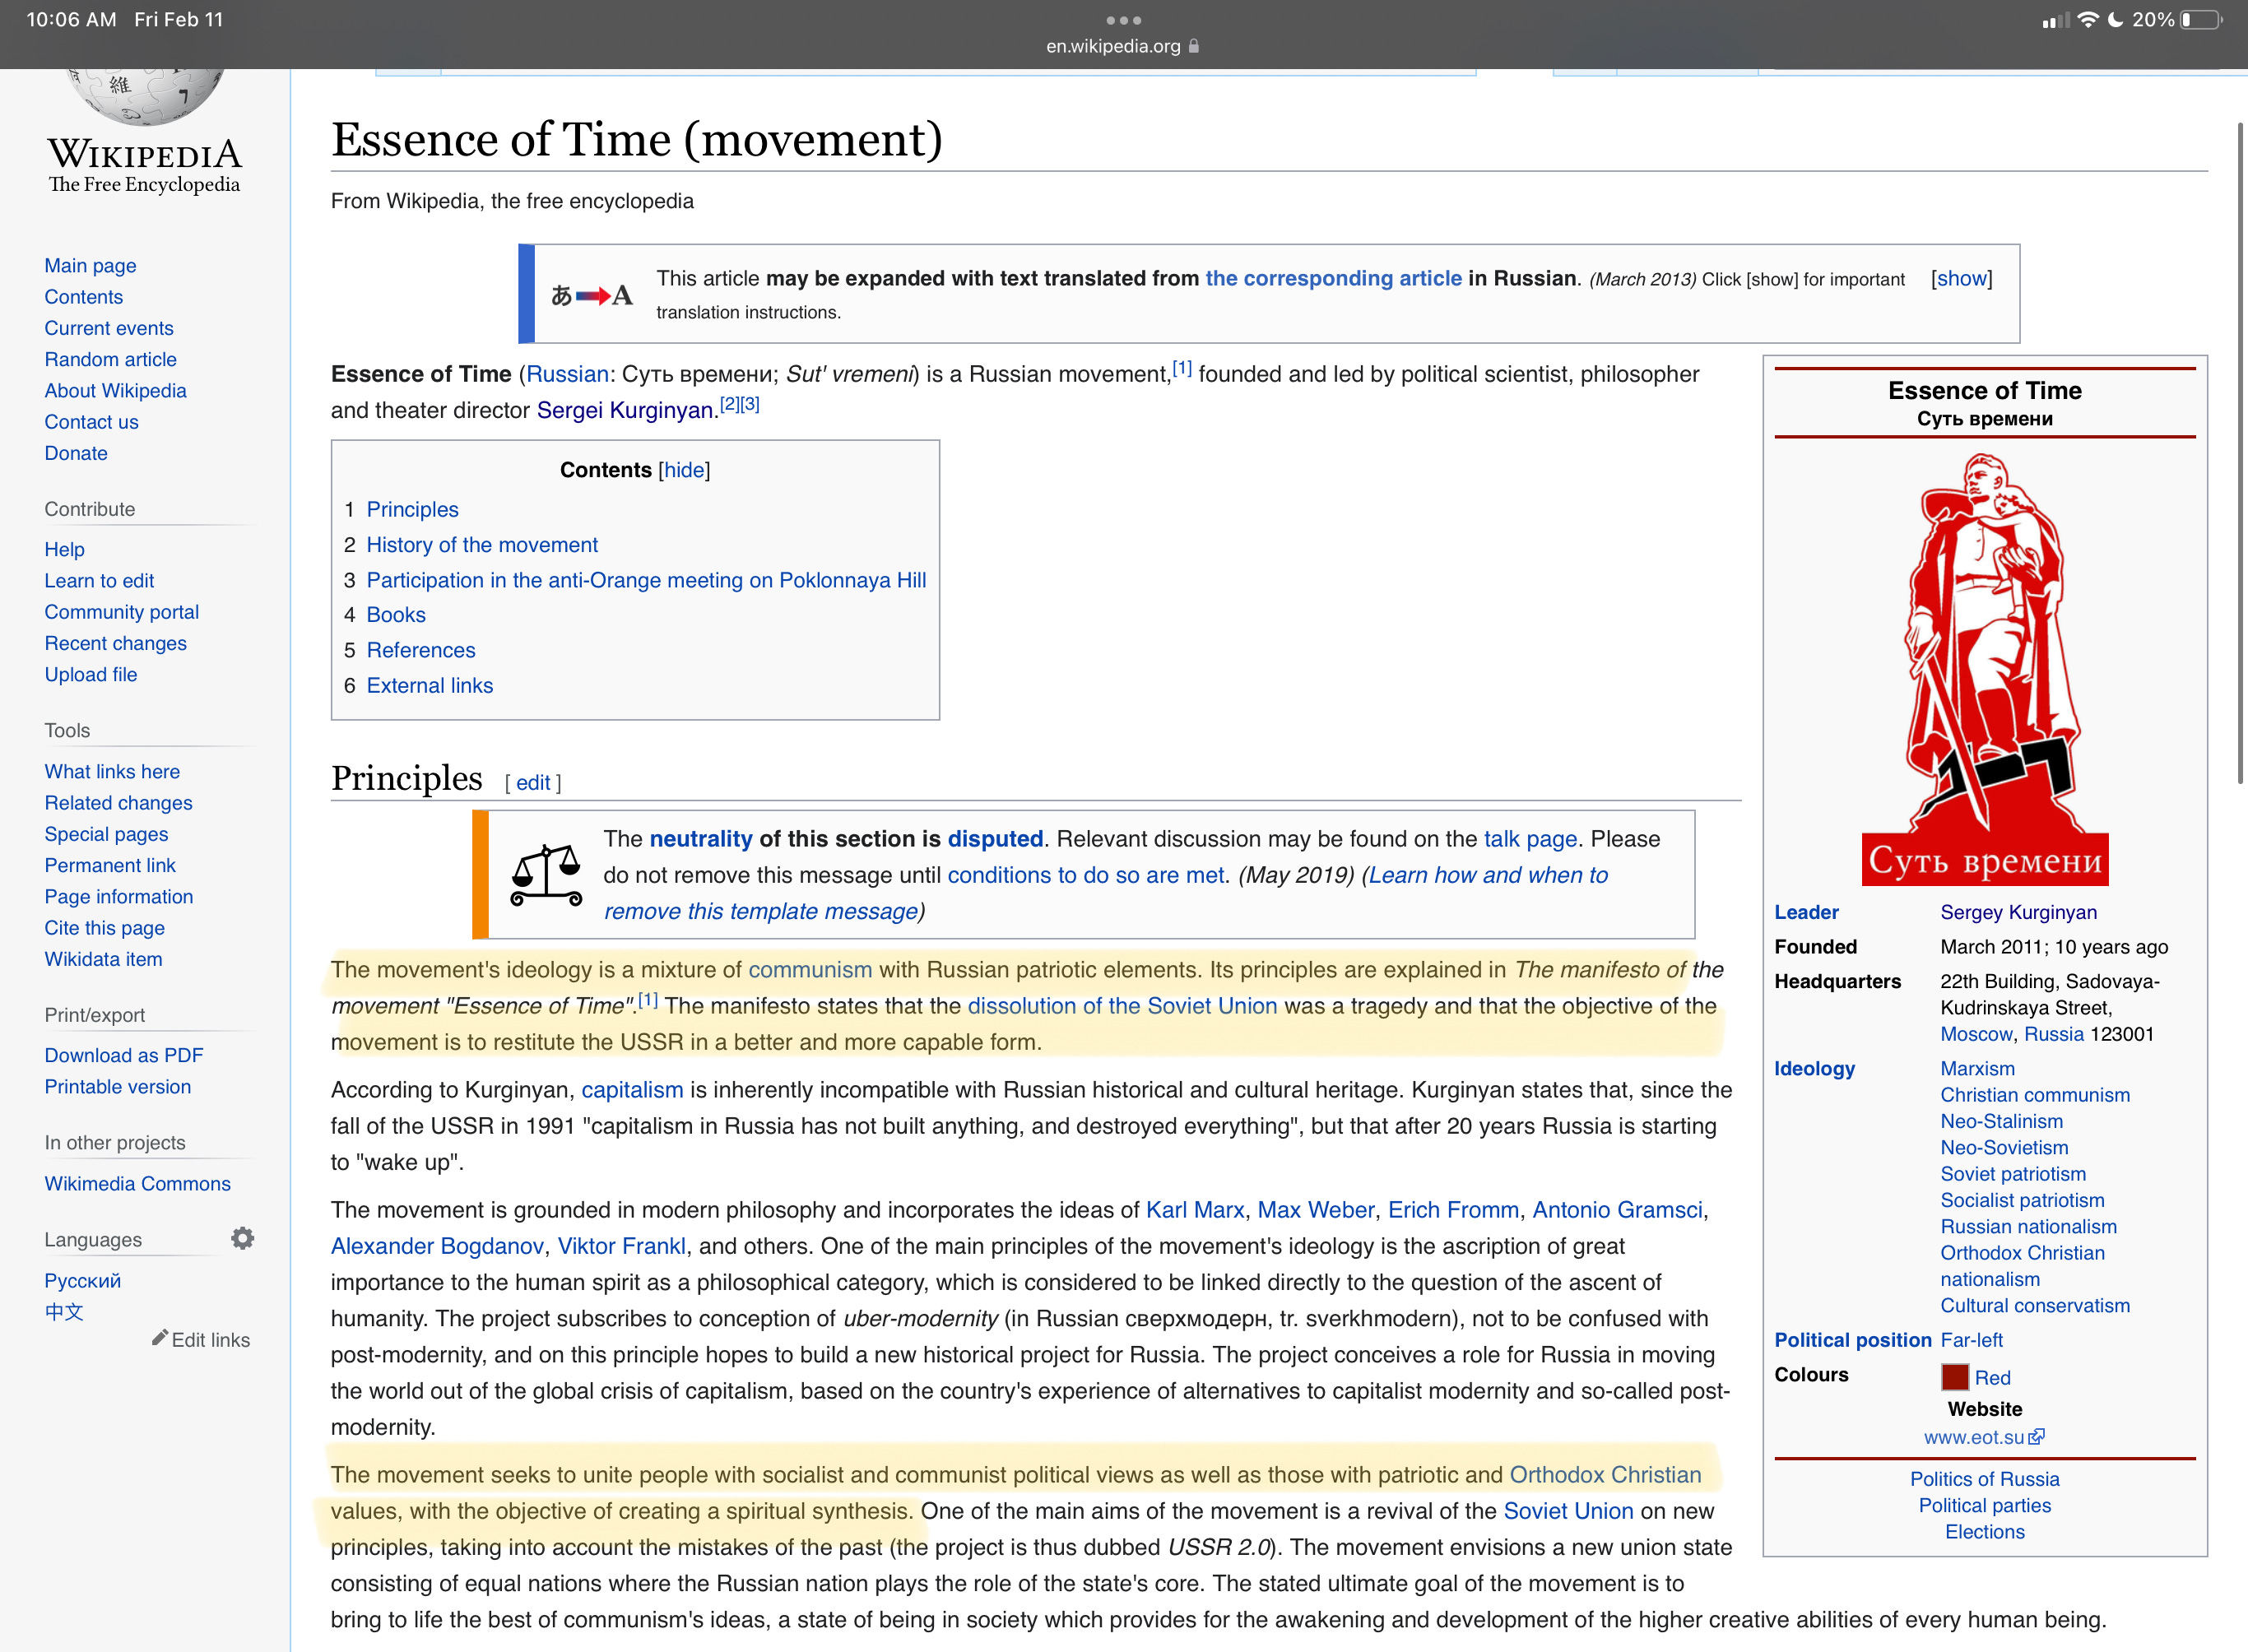
Task: Open Help in Contribute section
Action: coord(64,549)
